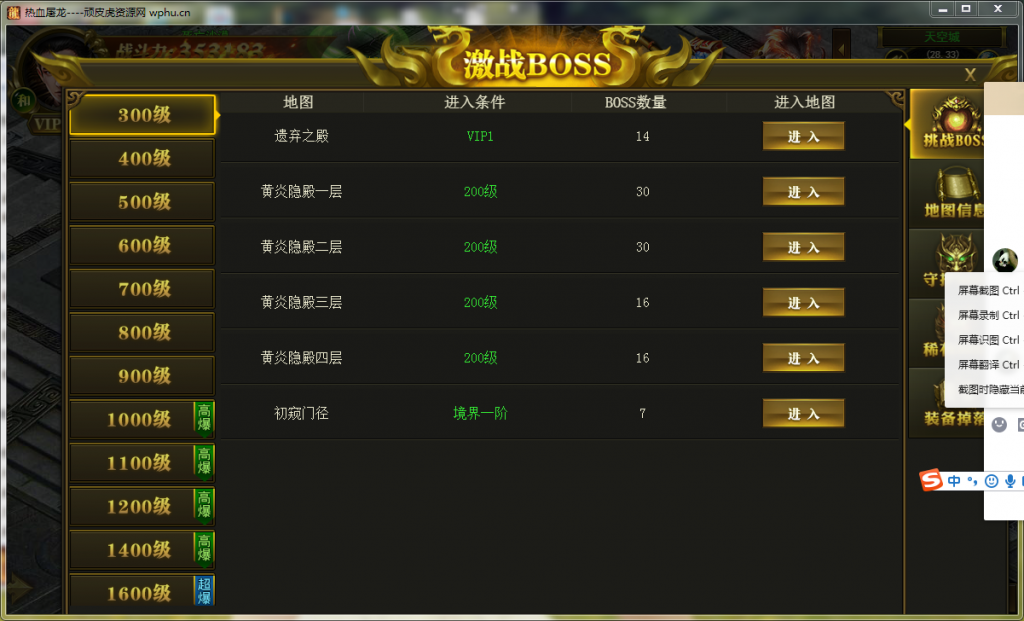The height and width of the screenshot is (621, 1024).
Task: Click the panda avatar icon
Action: point(1004,261)
